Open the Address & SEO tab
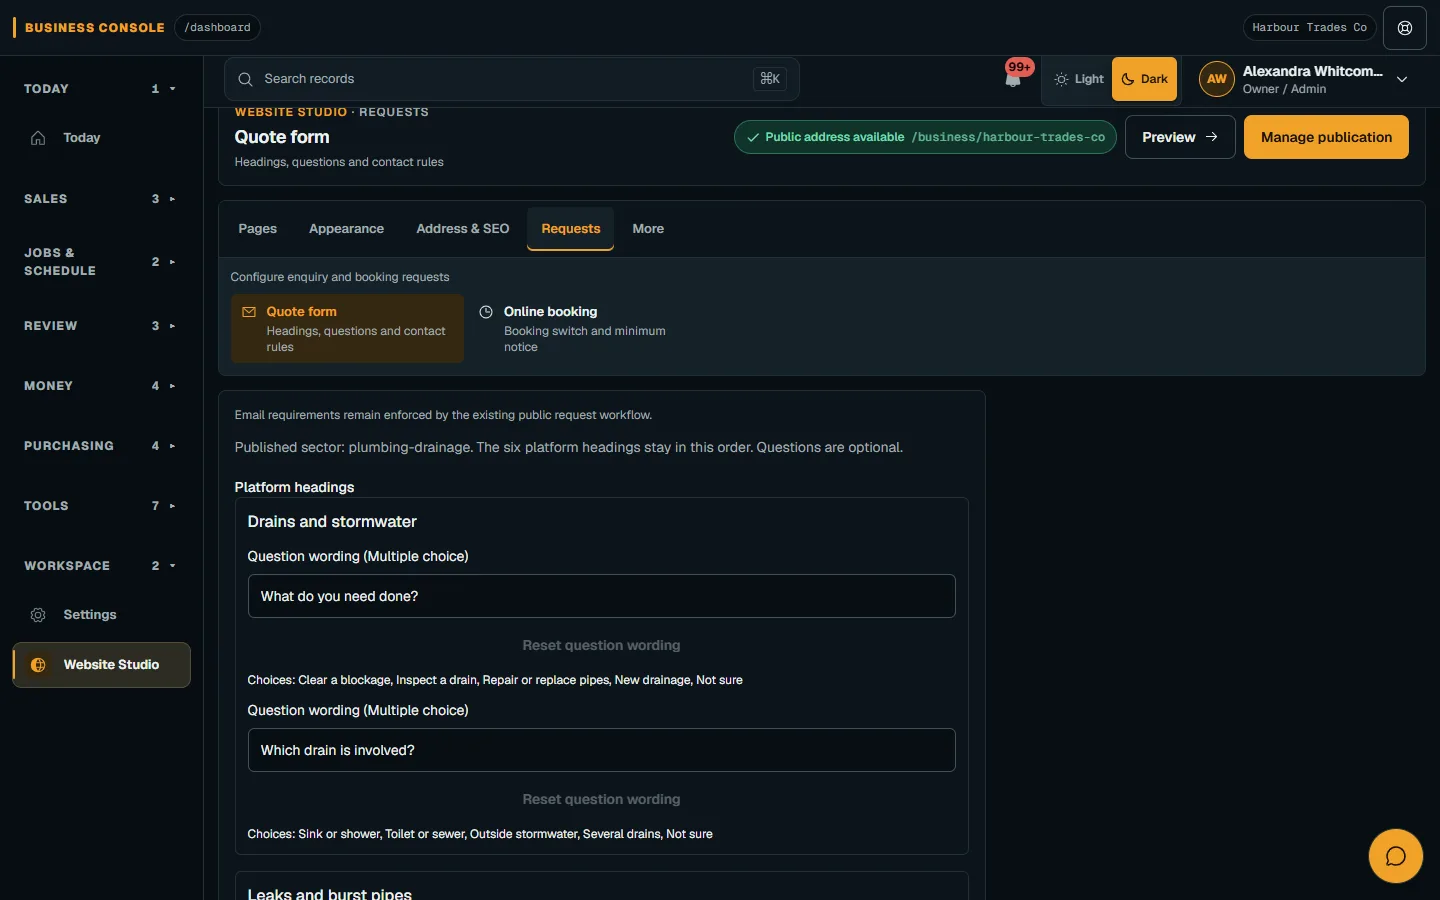Viewport: 1440px width, 900px height. [463, 229]
